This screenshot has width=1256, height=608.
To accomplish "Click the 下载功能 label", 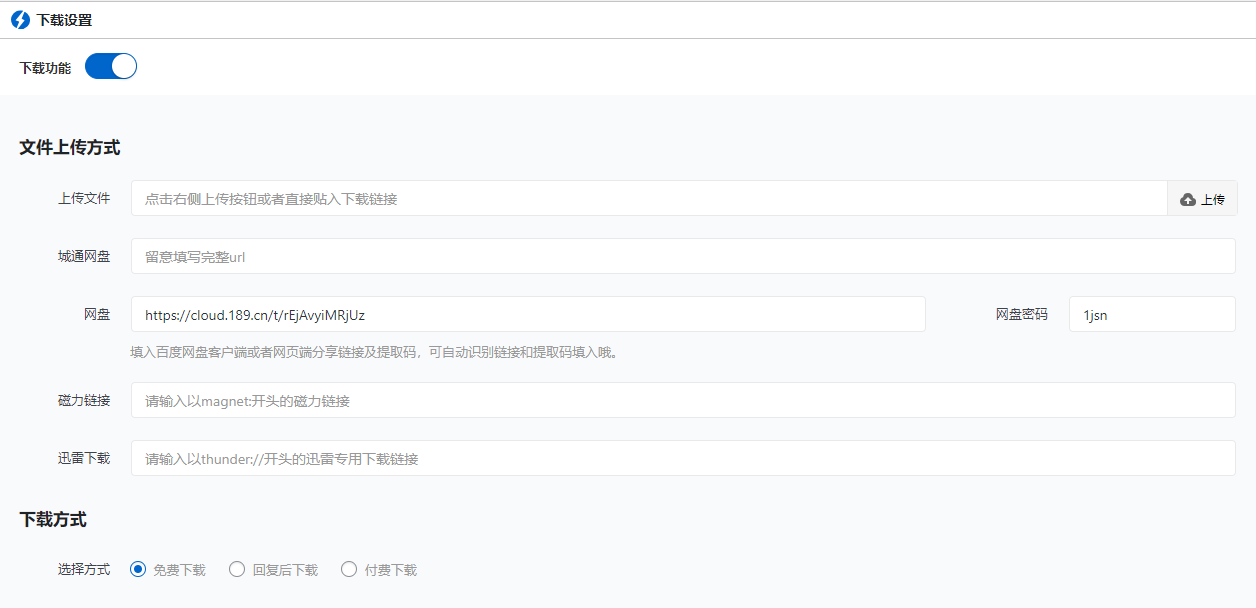I will [x=45, y=68].
